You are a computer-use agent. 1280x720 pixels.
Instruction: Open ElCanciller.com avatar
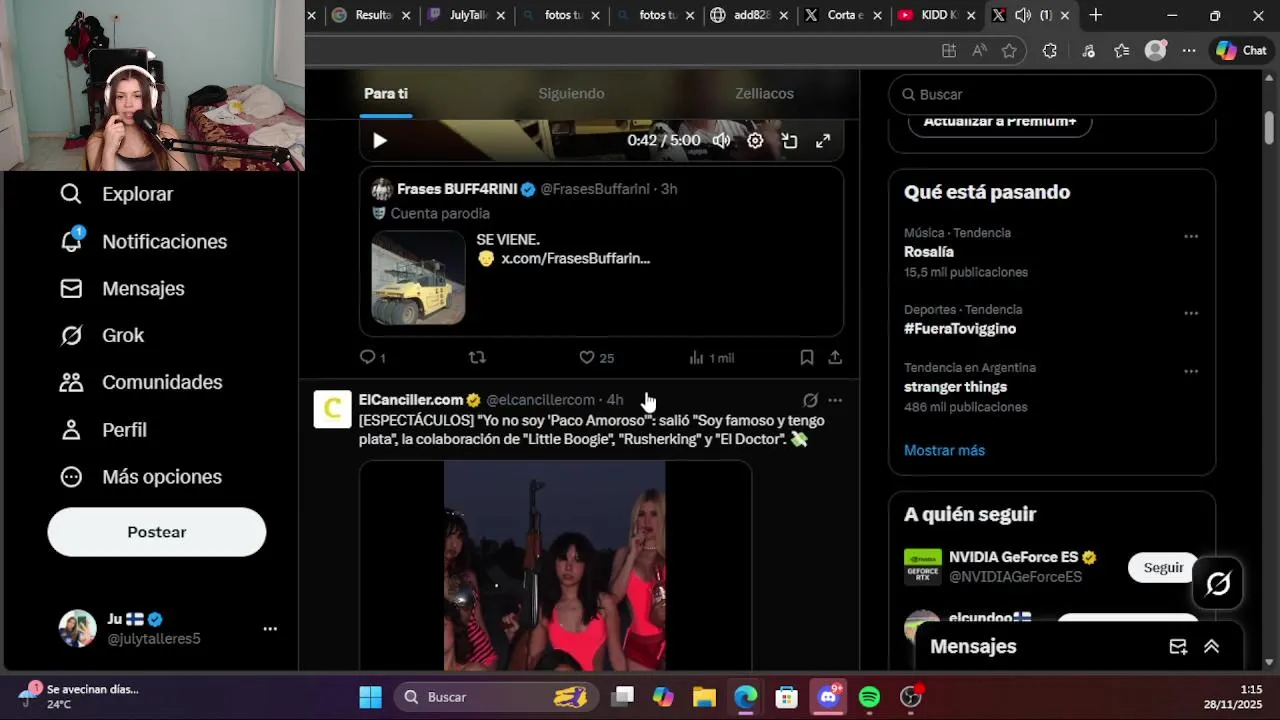click(333, 409)
